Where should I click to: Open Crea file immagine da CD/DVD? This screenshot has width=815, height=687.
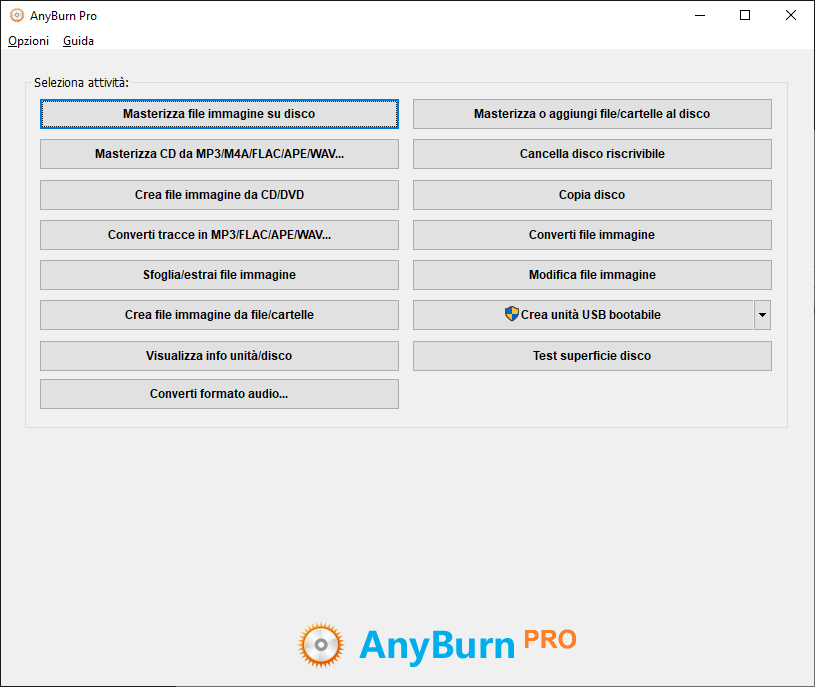tap(219, 195)
